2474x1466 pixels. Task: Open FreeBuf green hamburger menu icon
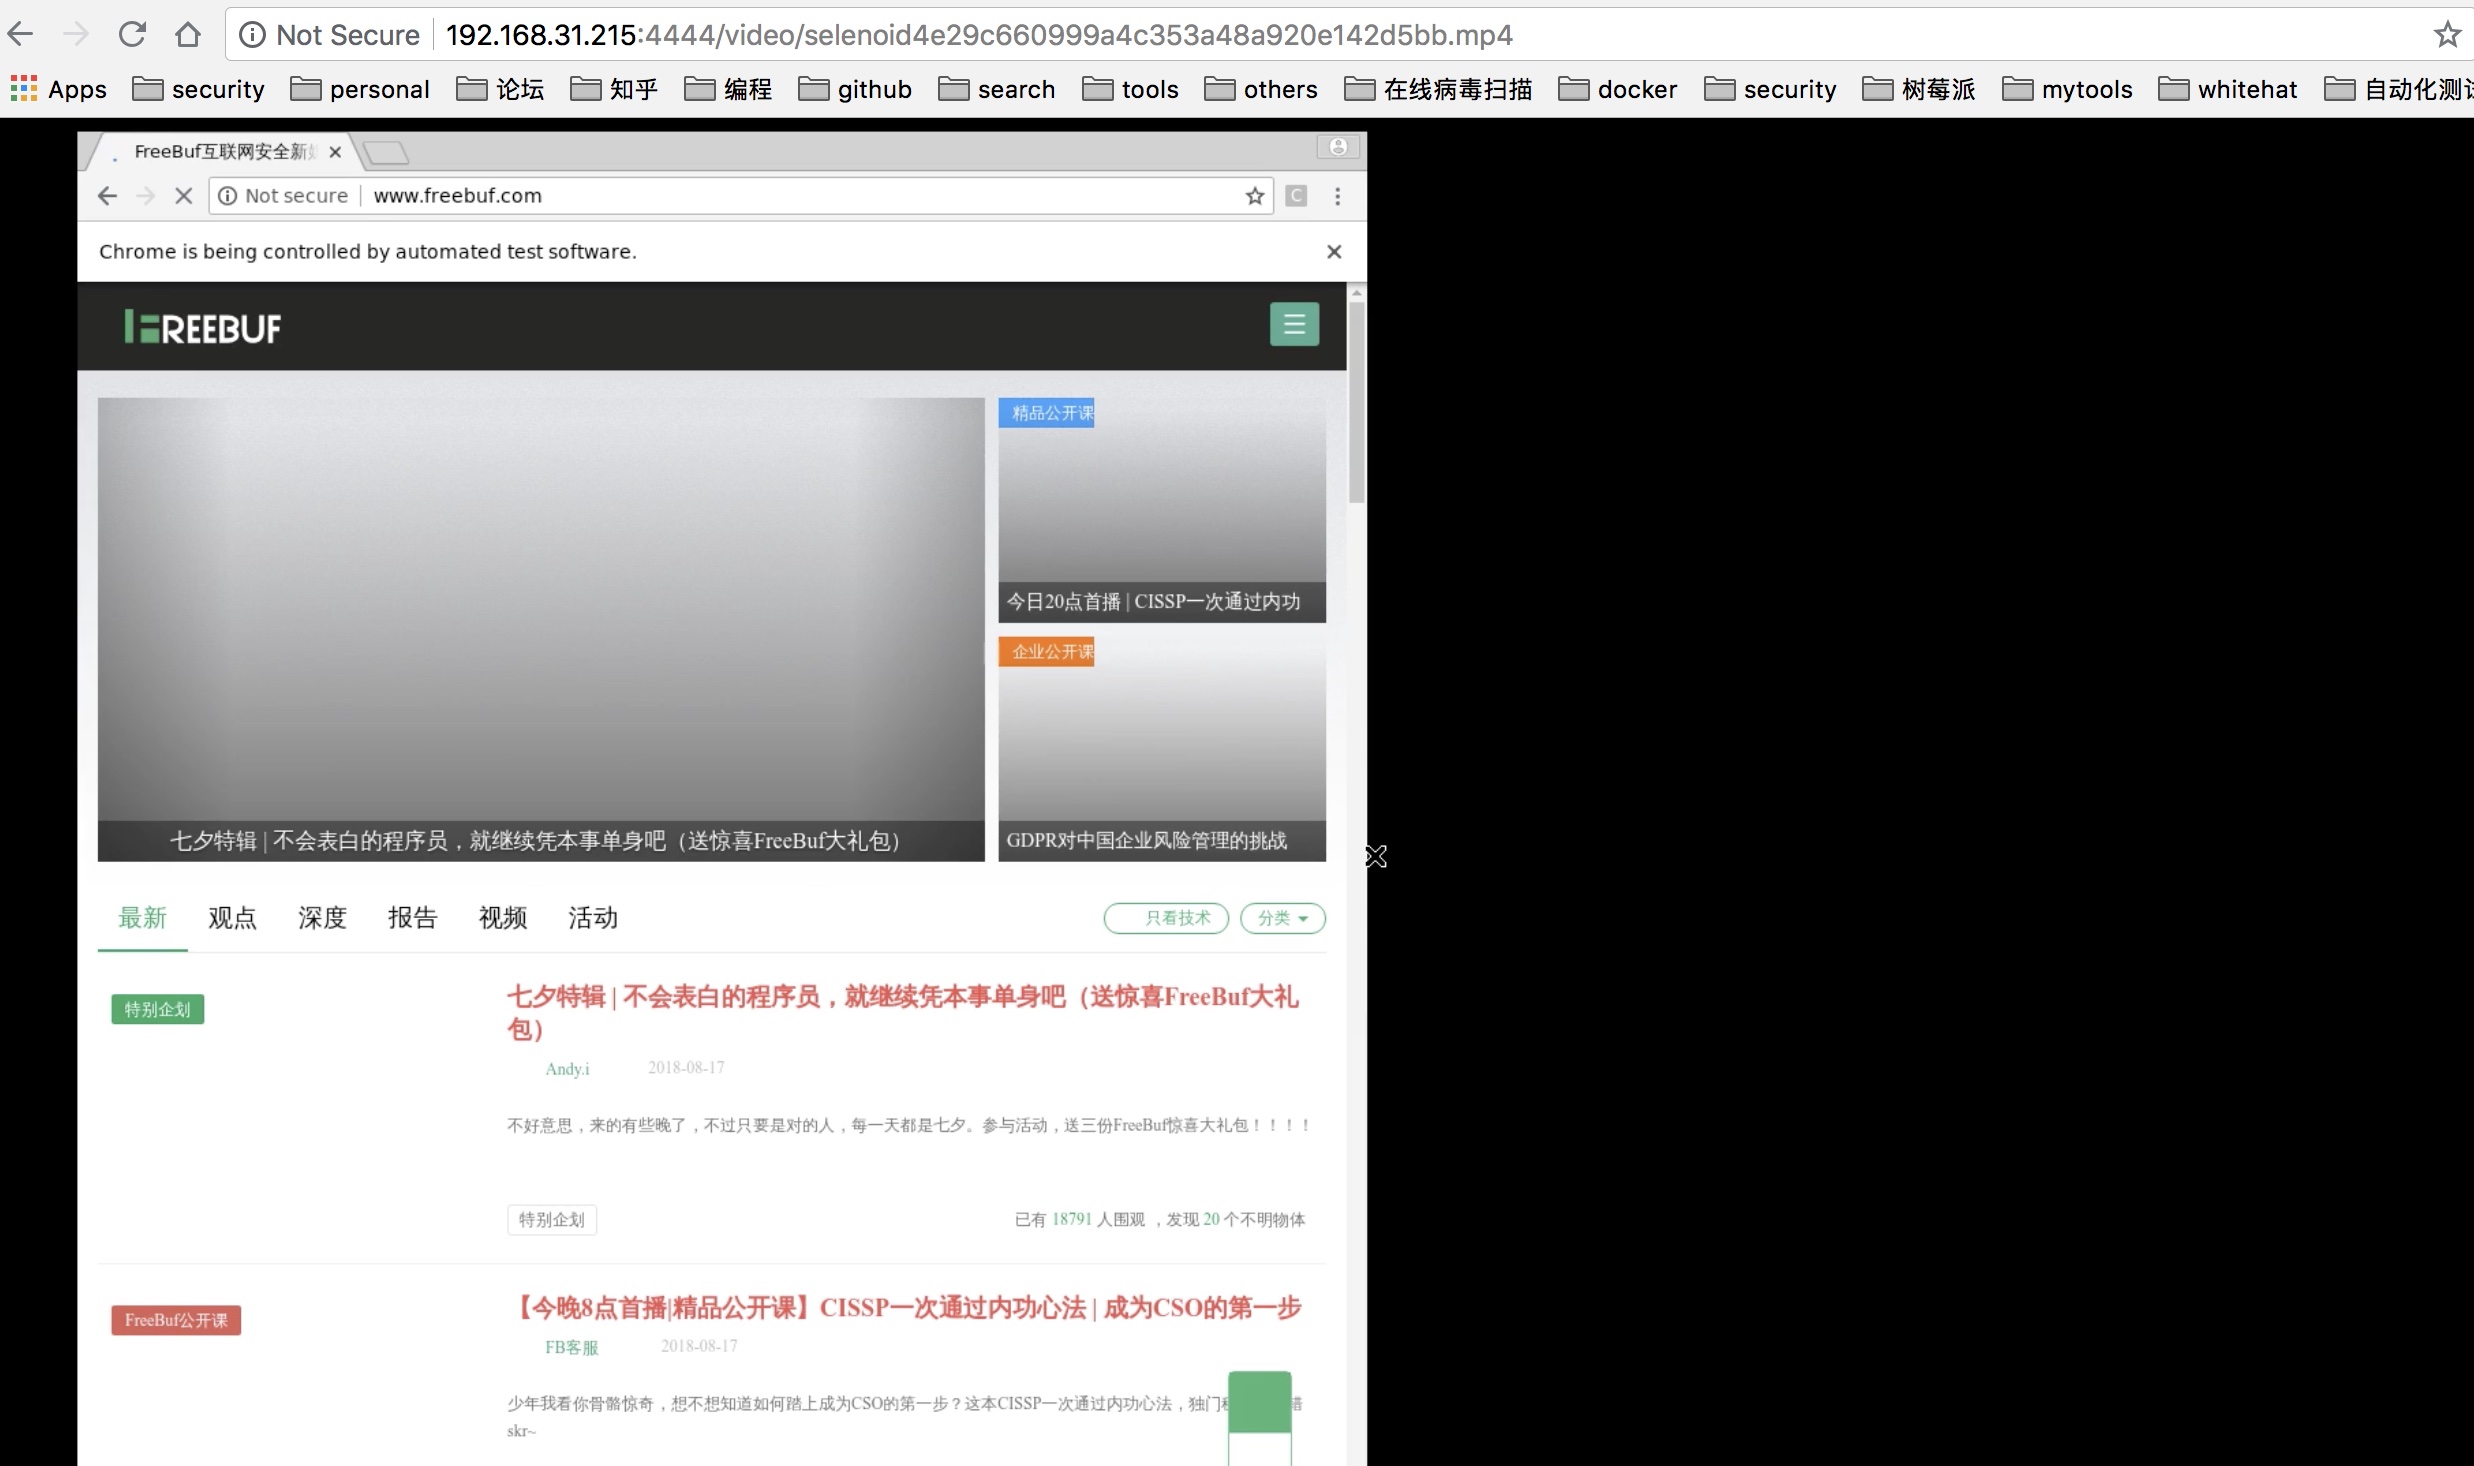(1294, 325)
